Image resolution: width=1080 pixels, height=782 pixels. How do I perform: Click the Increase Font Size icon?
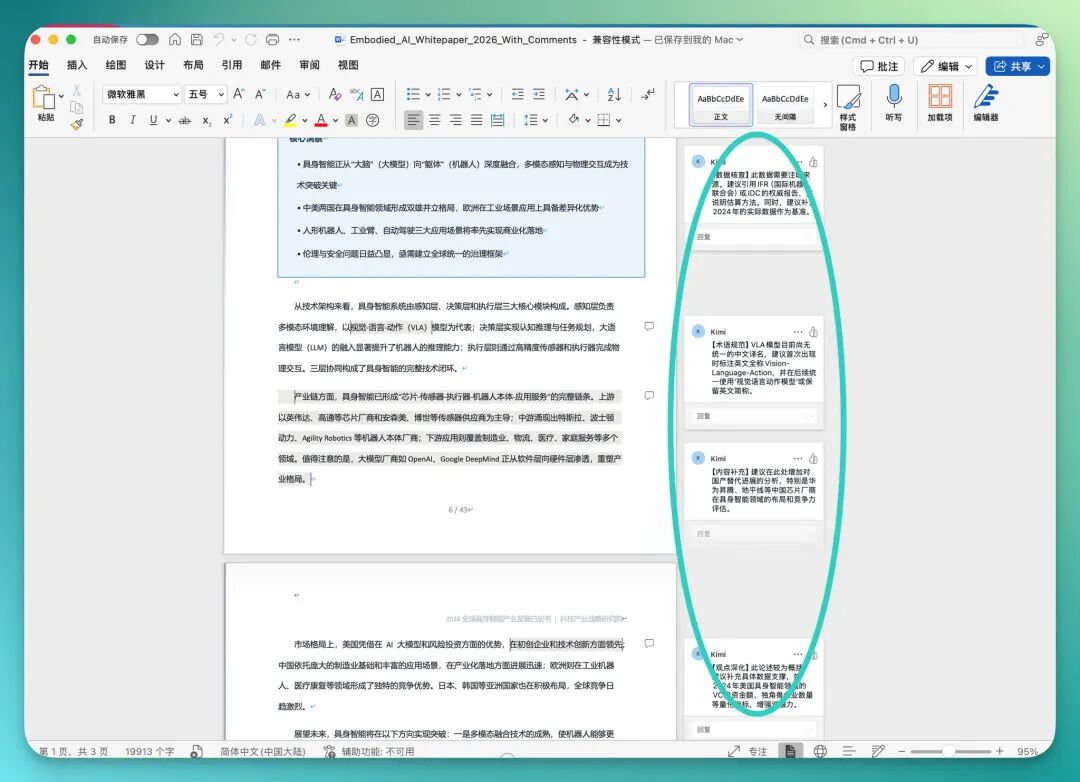click(238, 94)
